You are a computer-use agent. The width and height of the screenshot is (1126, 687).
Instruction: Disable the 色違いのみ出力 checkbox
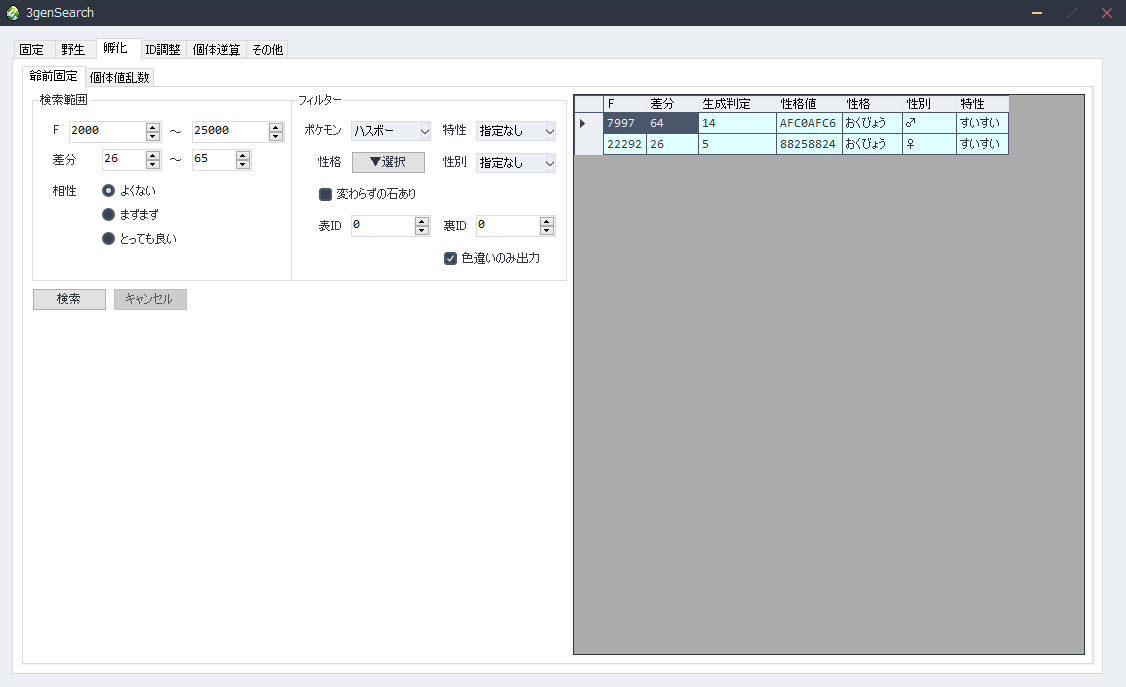450,257
